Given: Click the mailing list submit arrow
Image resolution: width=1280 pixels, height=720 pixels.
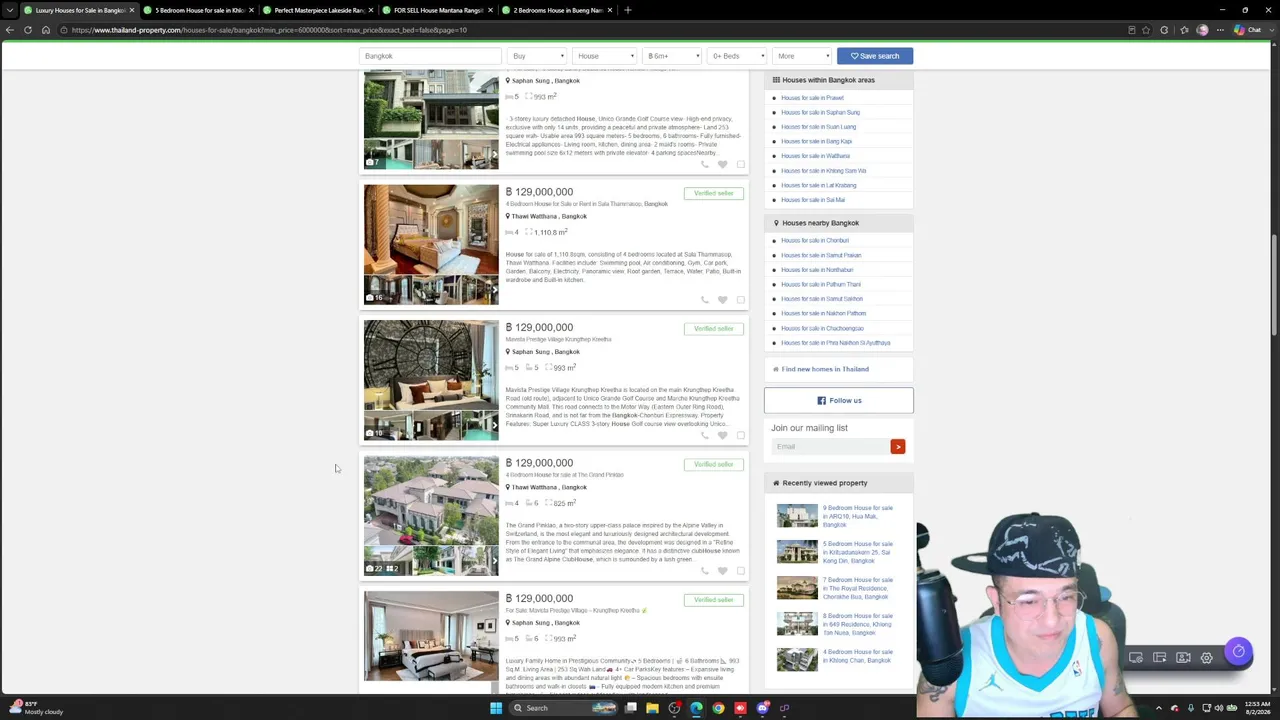Looking at the screenshot, I should [x=898, y=447].
